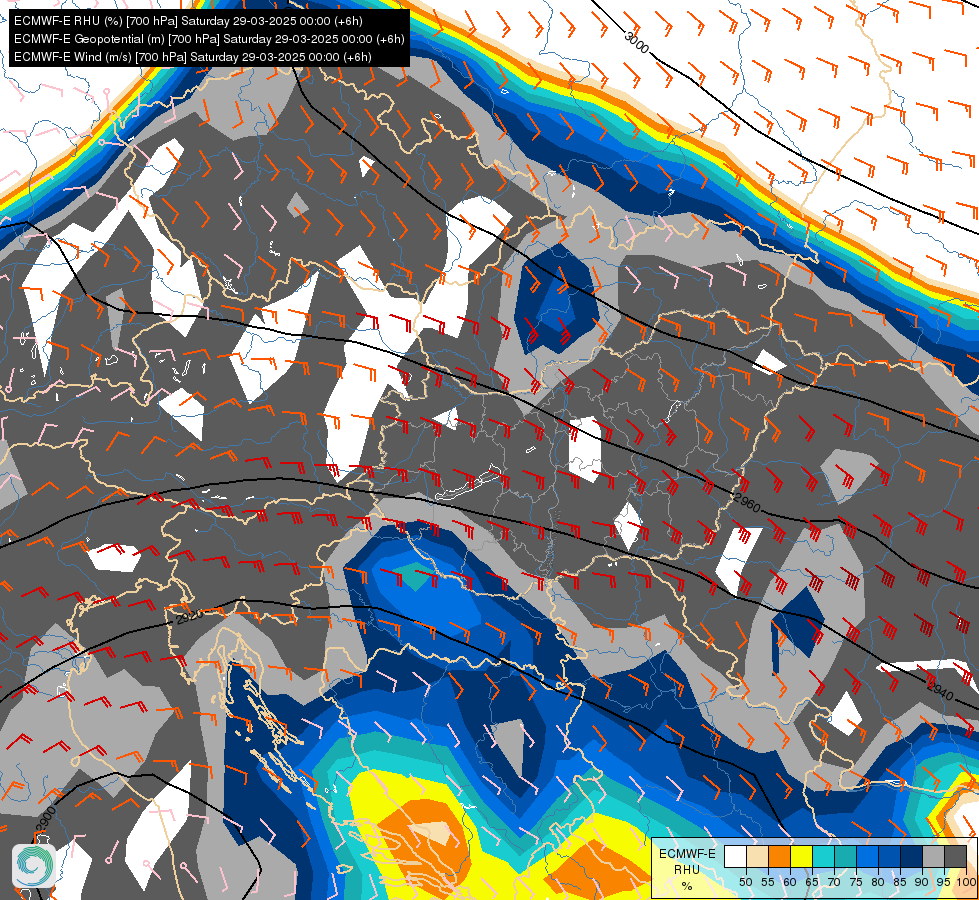Click the 3000 contour label
Viewport: 979px width, 900px height.
pyautogui.click(x=636, y=42)
